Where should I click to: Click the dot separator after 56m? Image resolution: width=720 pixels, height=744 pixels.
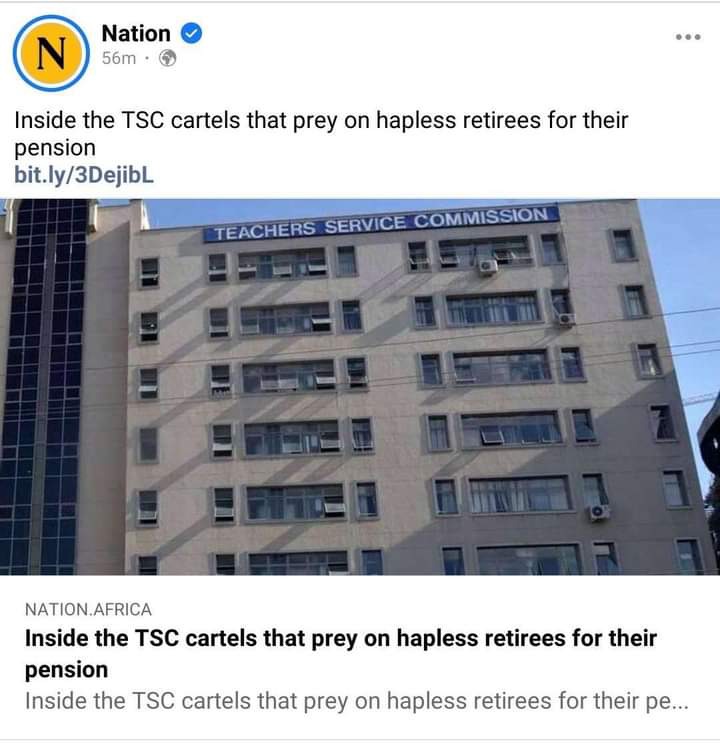(x=147, y=58)
